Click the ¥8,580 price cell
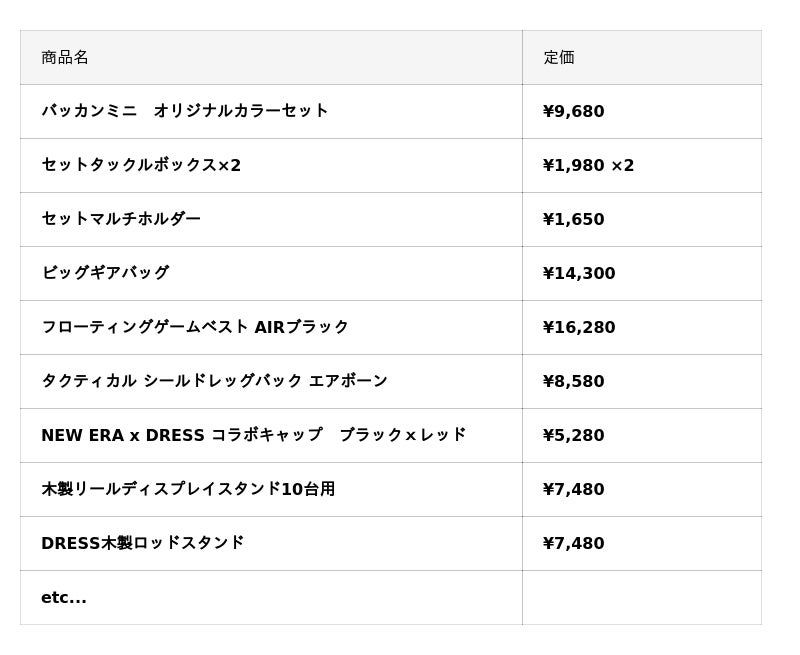Viewport: 800px width, 655px height. click(x=573, y=382)
